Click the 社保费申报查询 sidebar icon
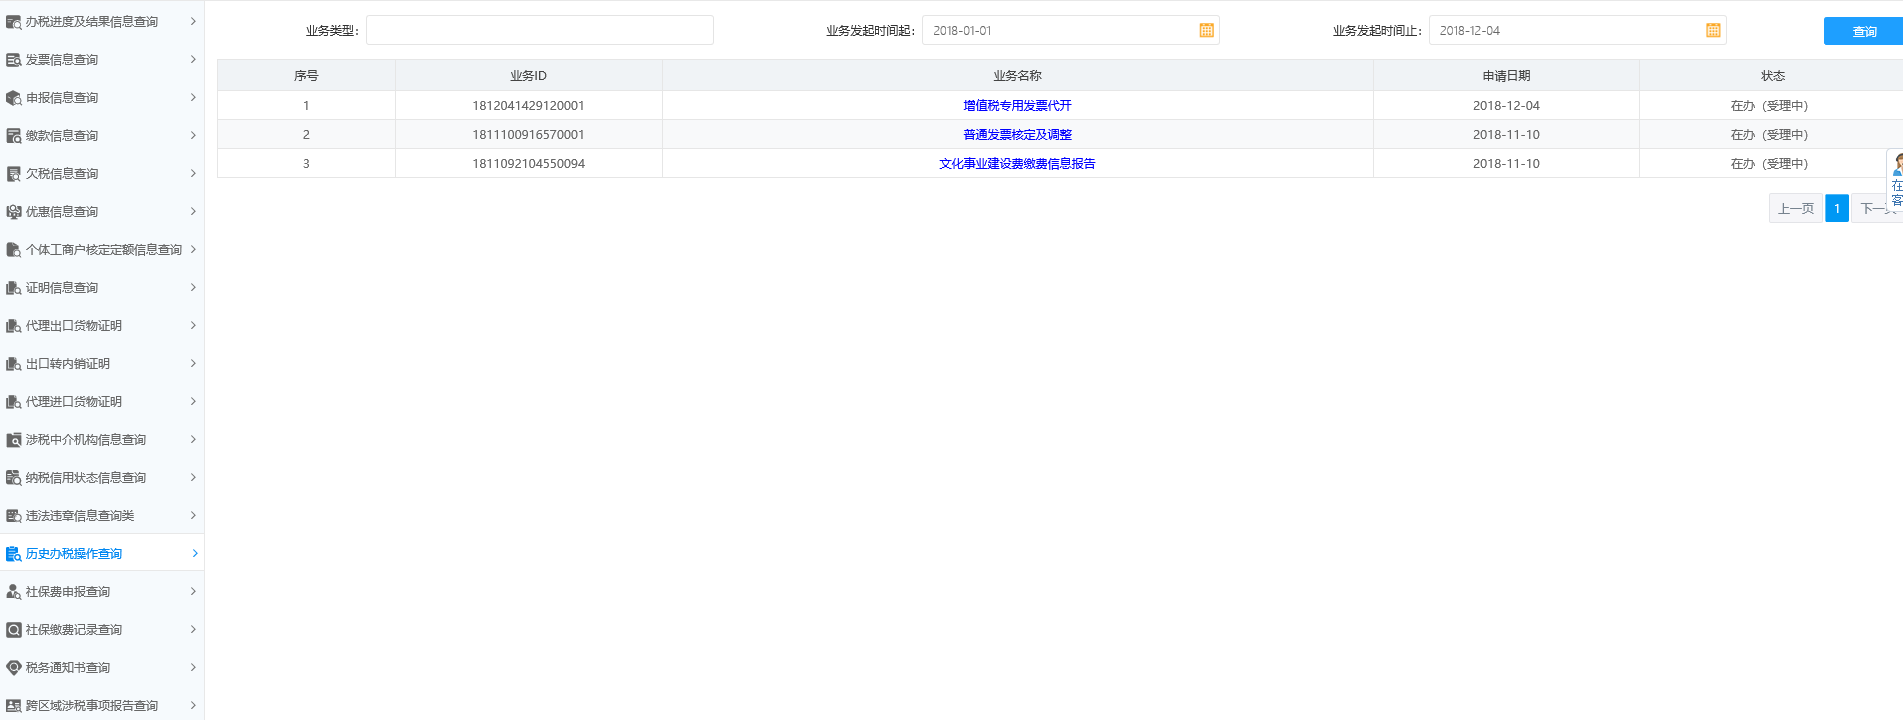This screenshot has height=720, width=1903. (13, 592)
